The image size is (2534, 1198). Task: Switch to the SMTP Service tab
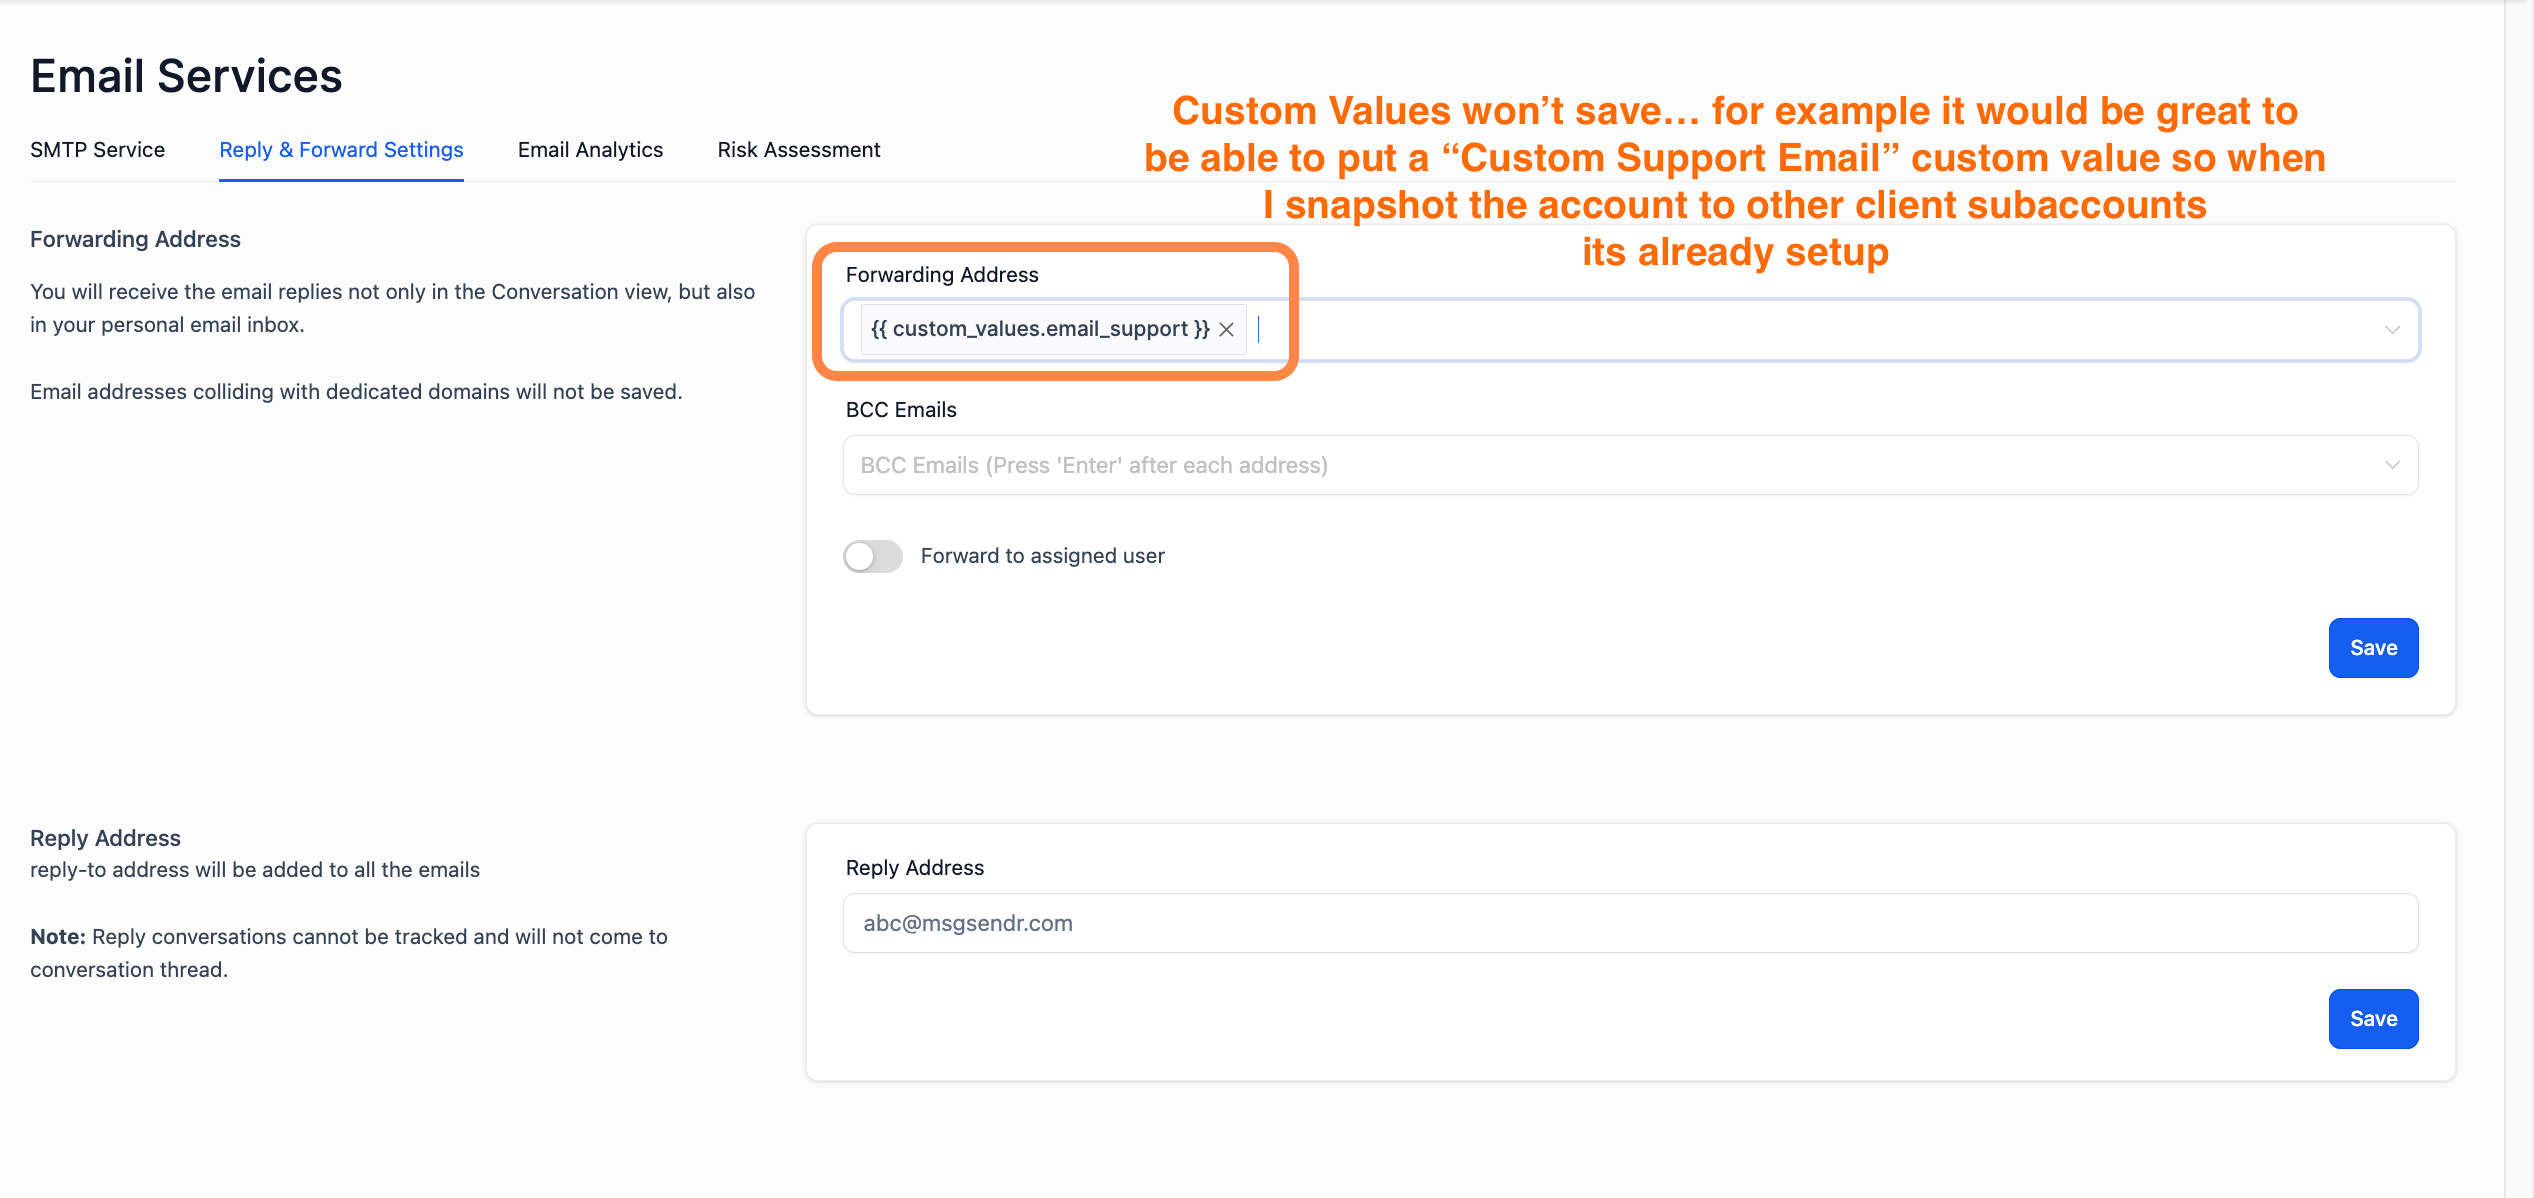[97, 149]
